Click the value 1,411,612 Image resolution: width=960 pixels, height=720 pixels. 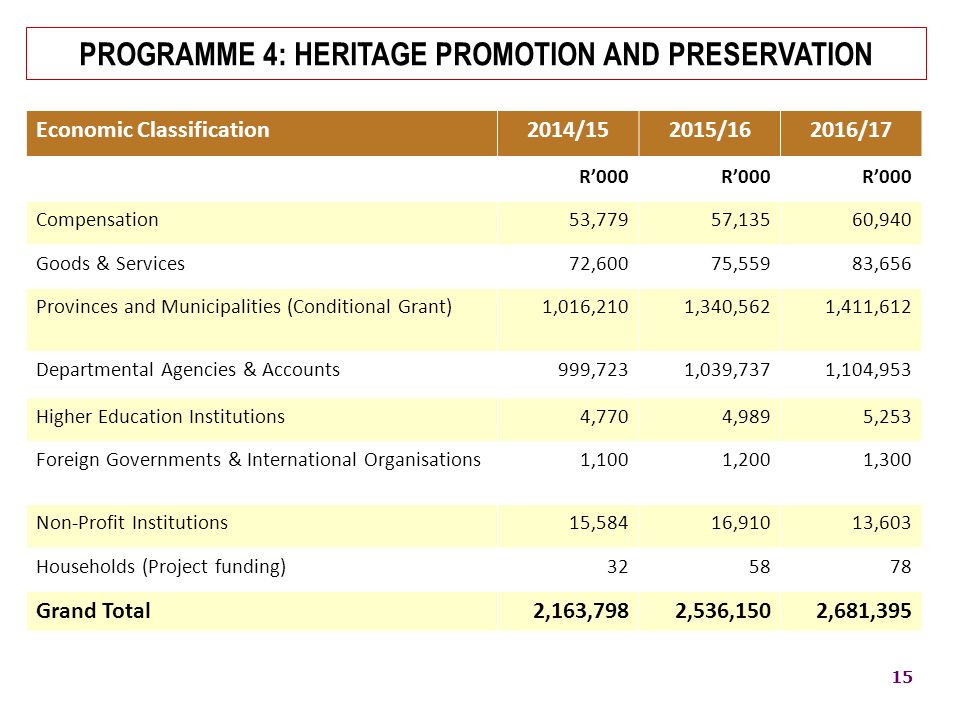(868, 307)
